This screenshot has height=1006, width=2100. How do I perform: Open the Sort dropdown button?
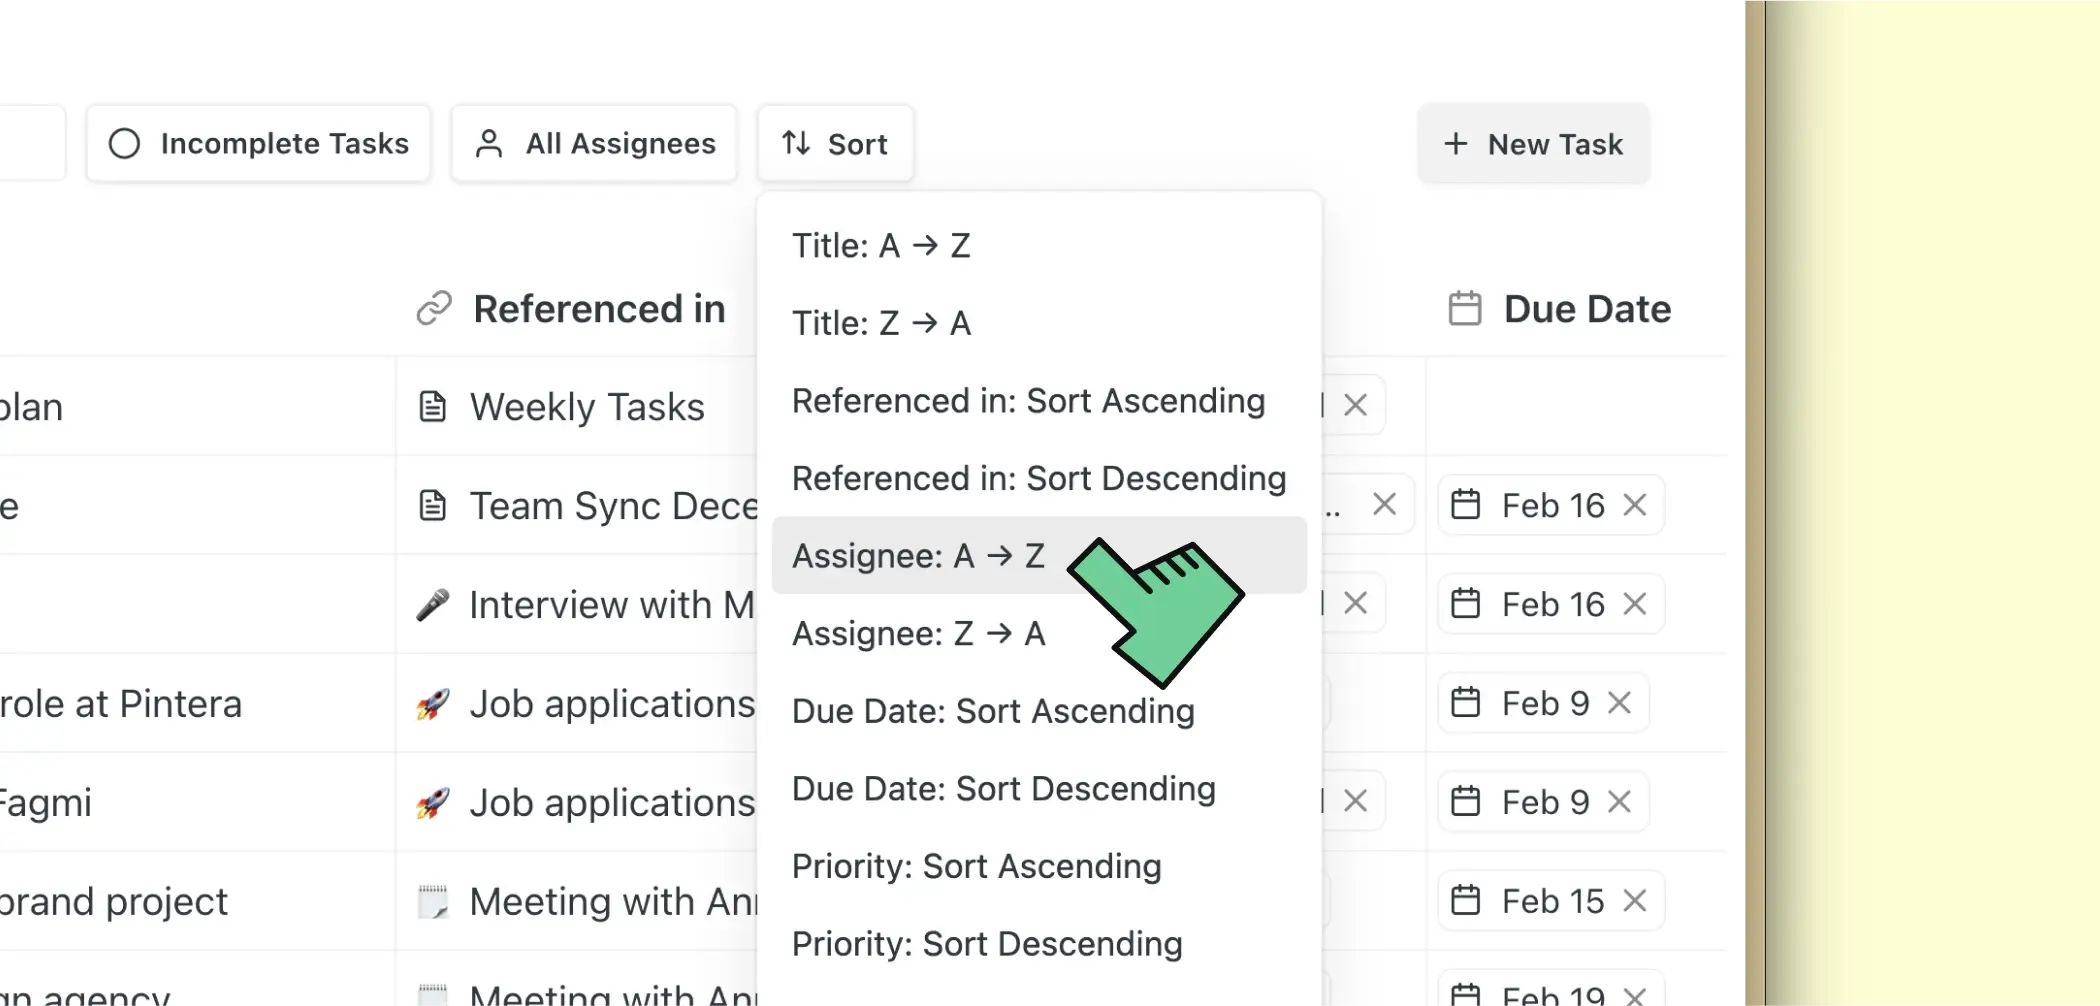click(x=835, y=144)
